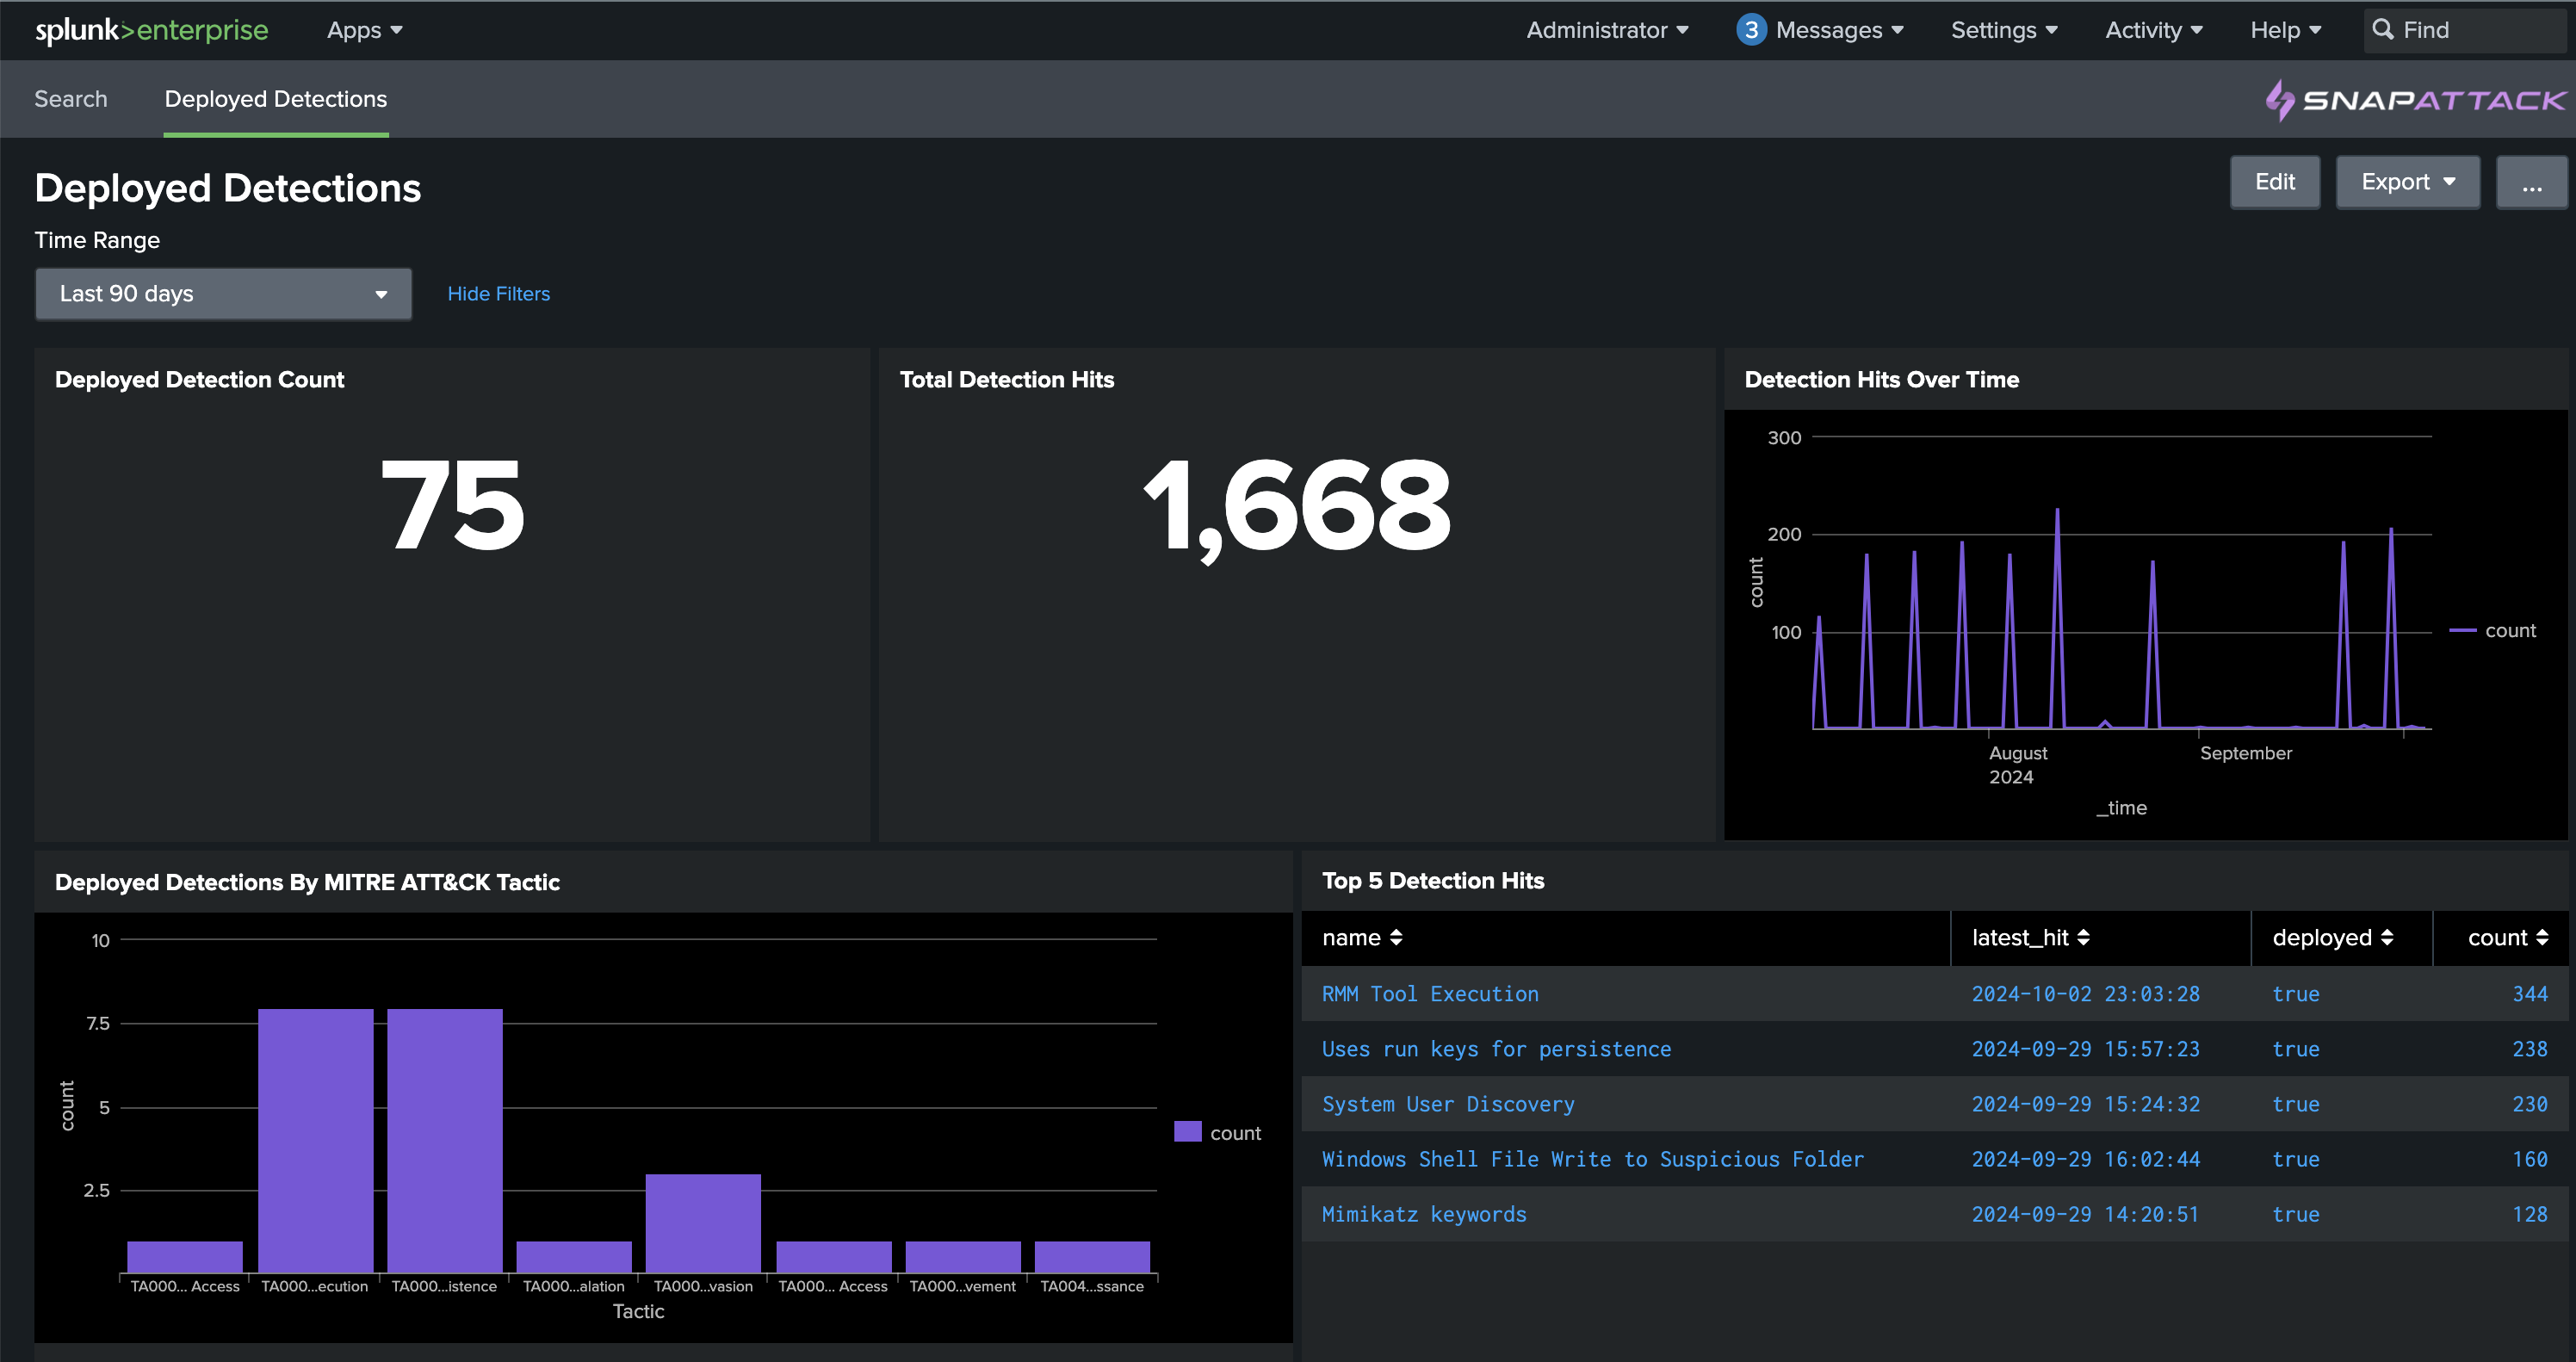Screen dimensions: 2576x1362
Task: Click the TA000...istence bar in chart
Action: pos(444,1141)
